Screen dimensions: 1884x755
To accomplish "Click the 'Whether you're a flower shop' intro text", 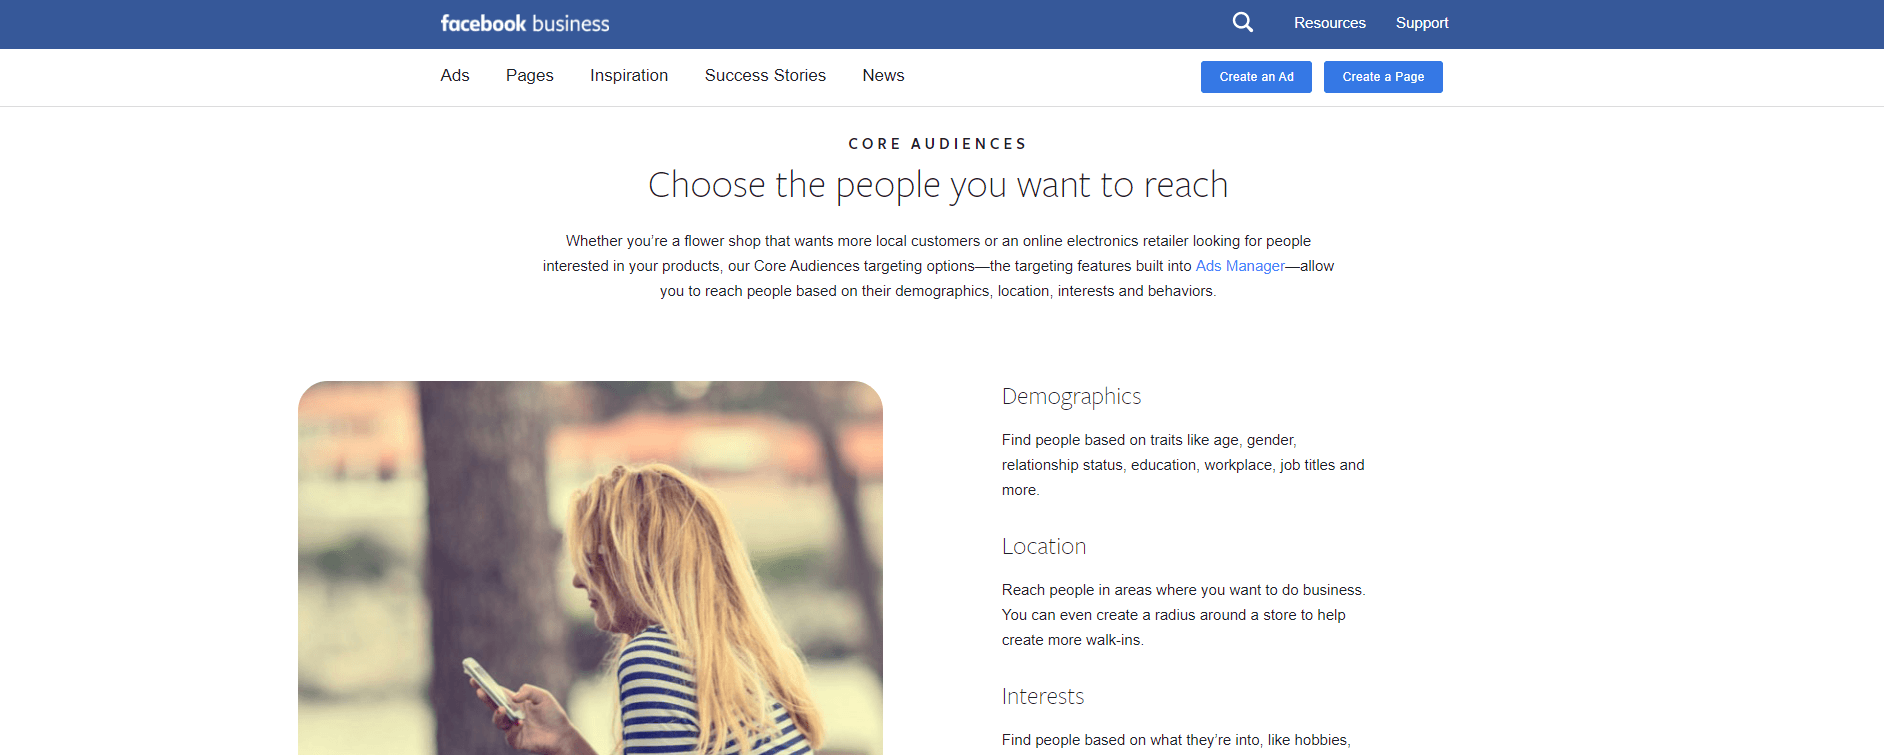I will pyautogui.click(x=938, y=266).
